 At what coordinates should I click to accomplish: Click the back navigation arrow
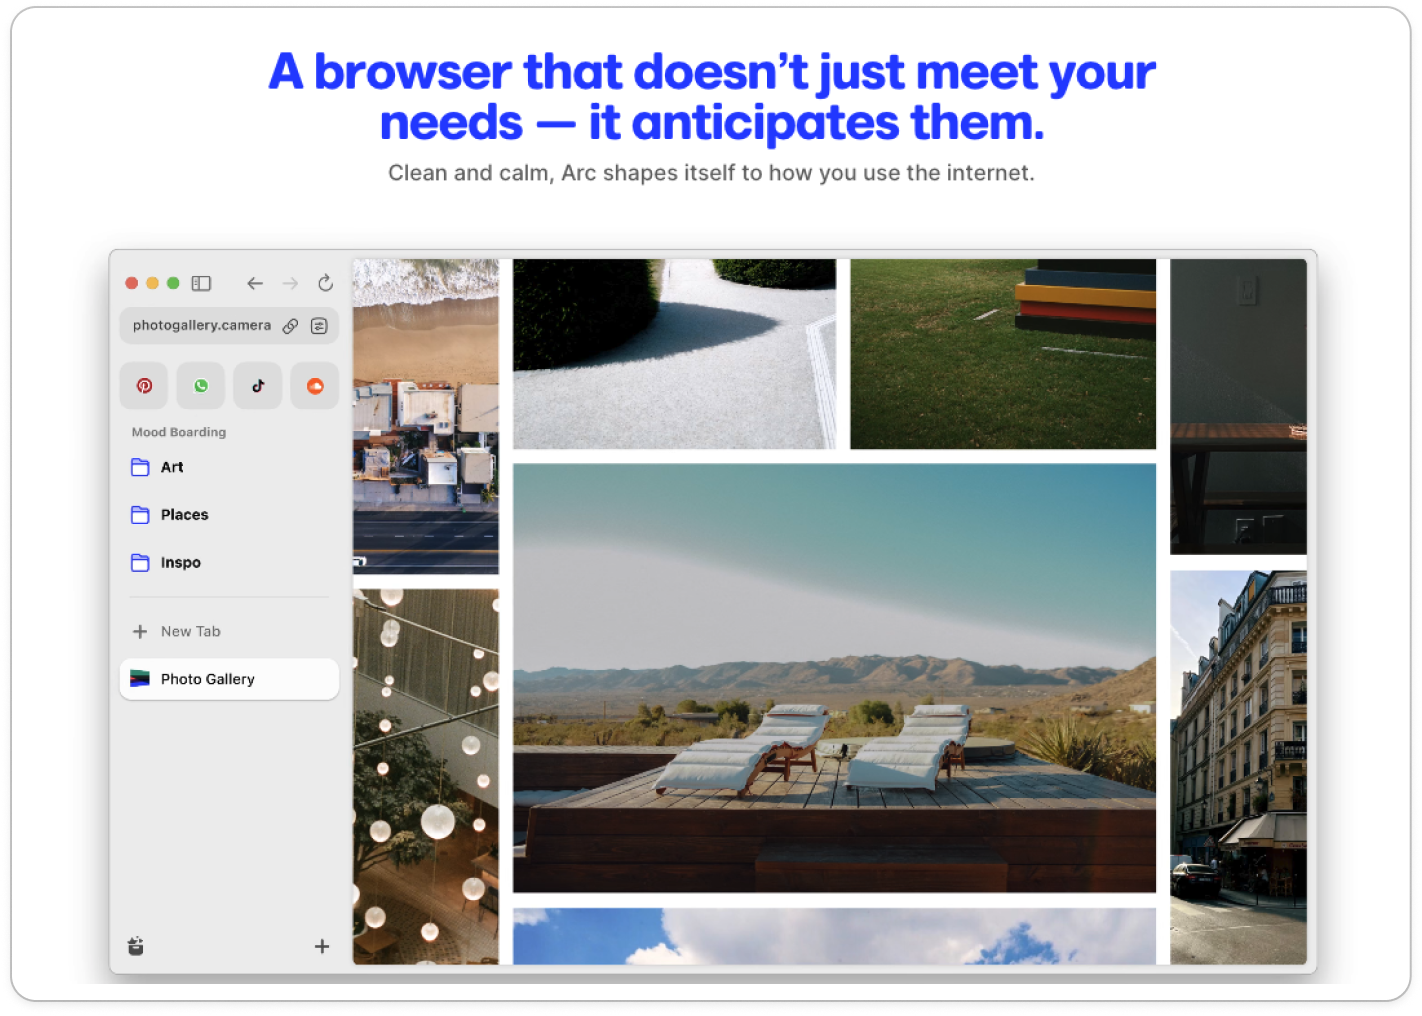[x=255, y=283]
